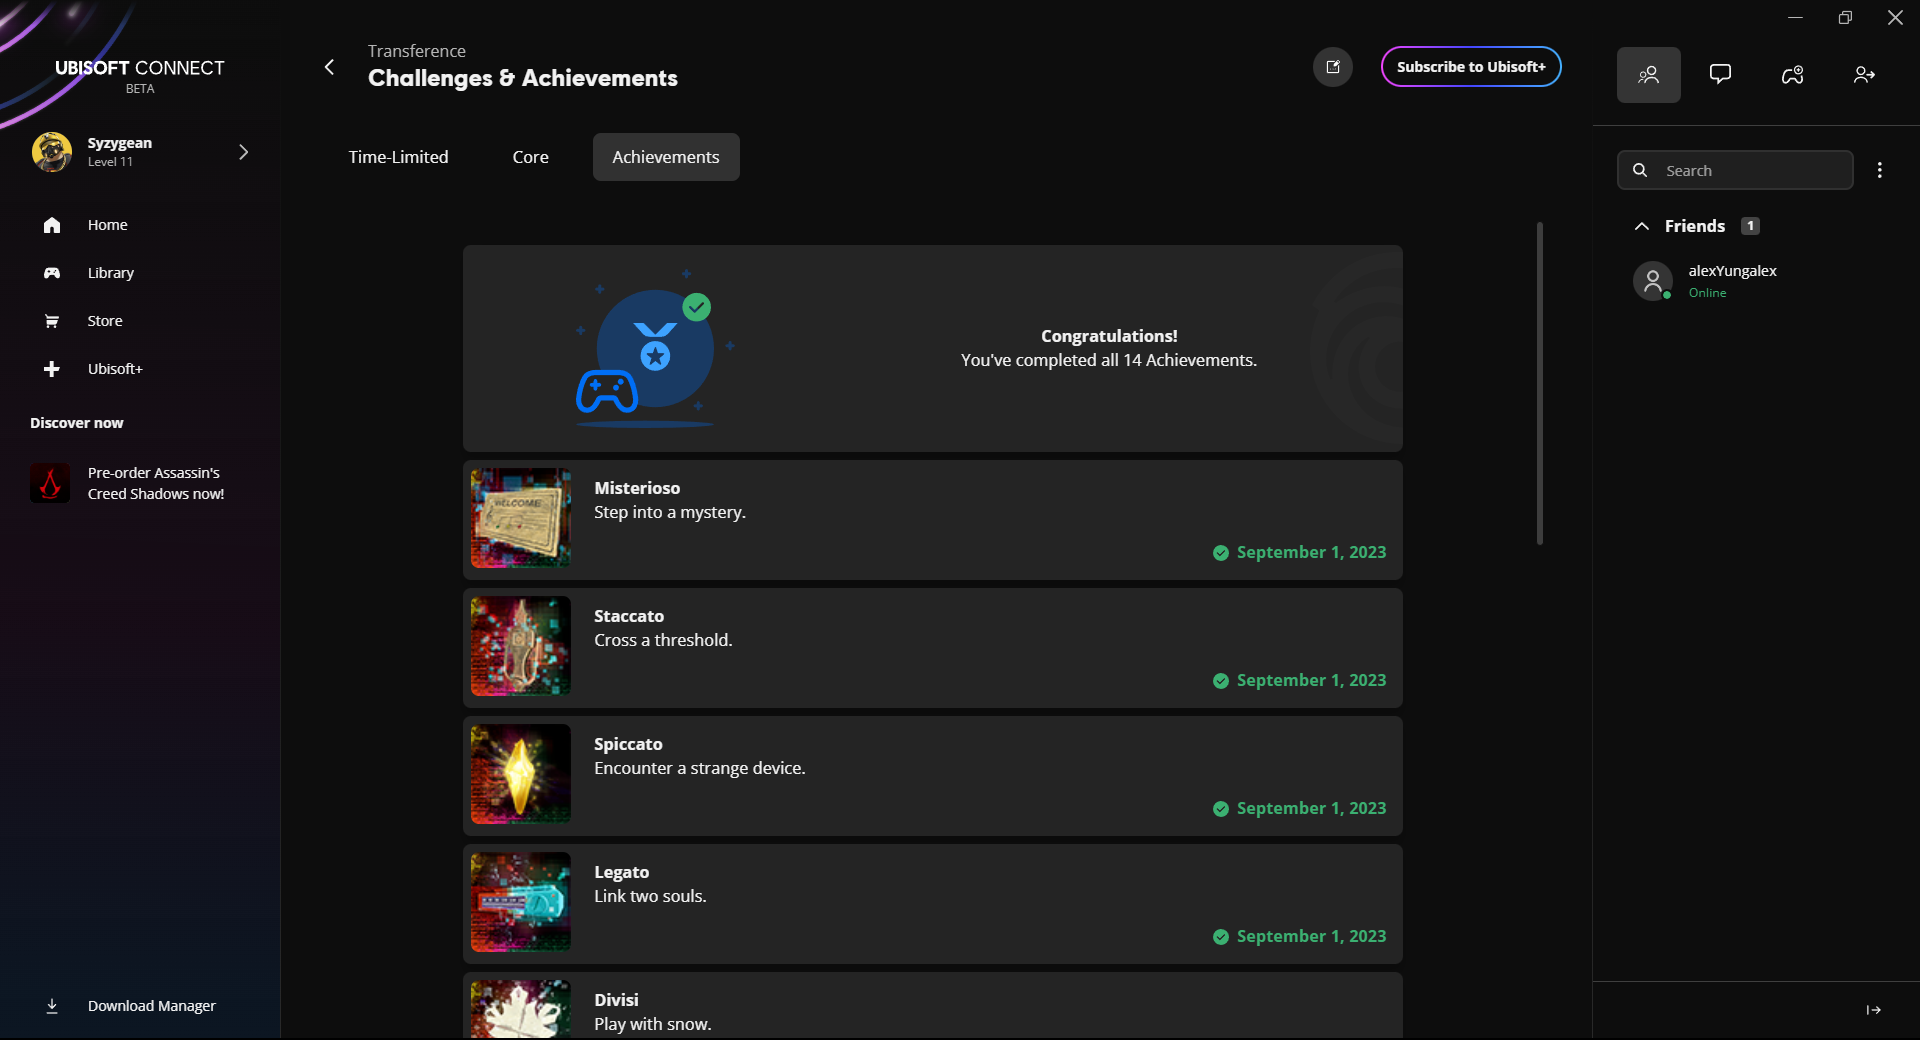
Task: Click Subscribe to Ubisoft+ button
Action: (x=1470, y=67)
